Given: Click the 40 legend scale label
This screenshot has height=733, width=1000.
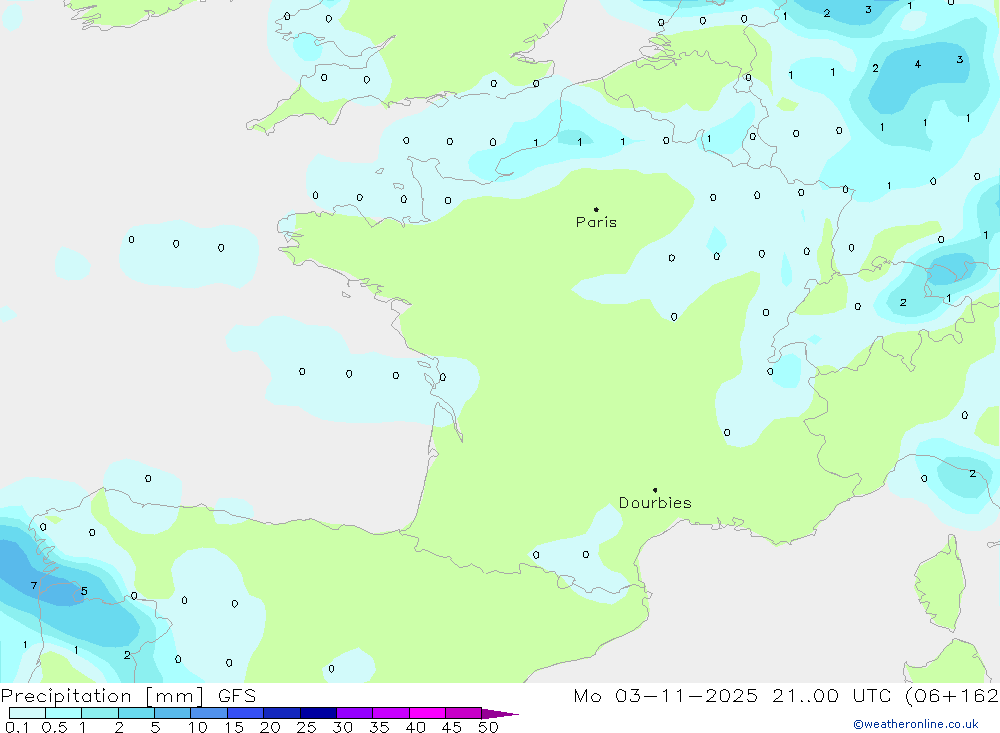Looking at the screenshot, I should coord(416,727).
